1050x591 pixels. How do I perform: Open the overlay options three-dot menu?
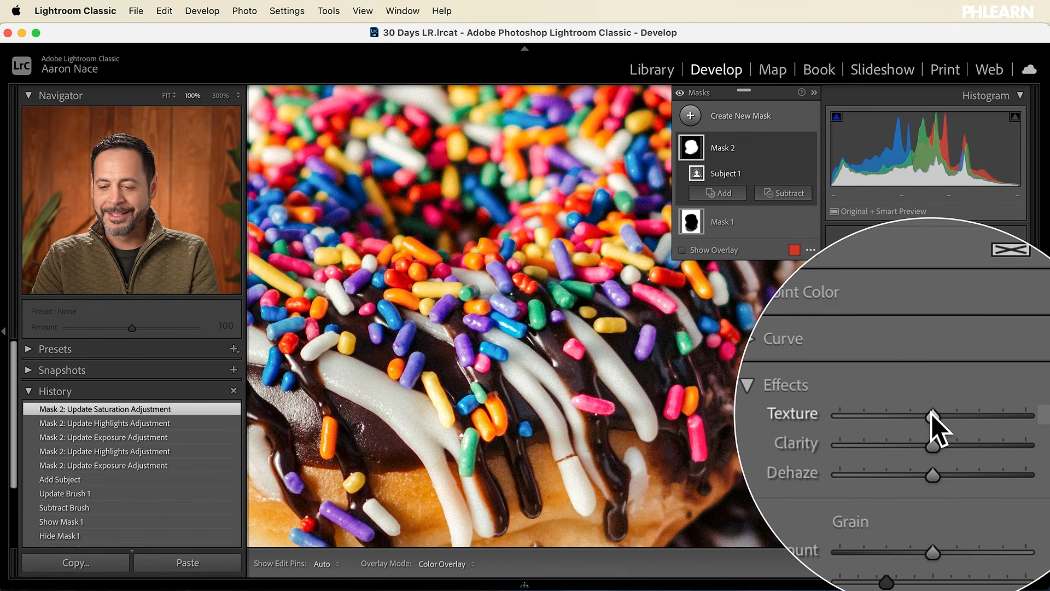click(x=811, y=250)
